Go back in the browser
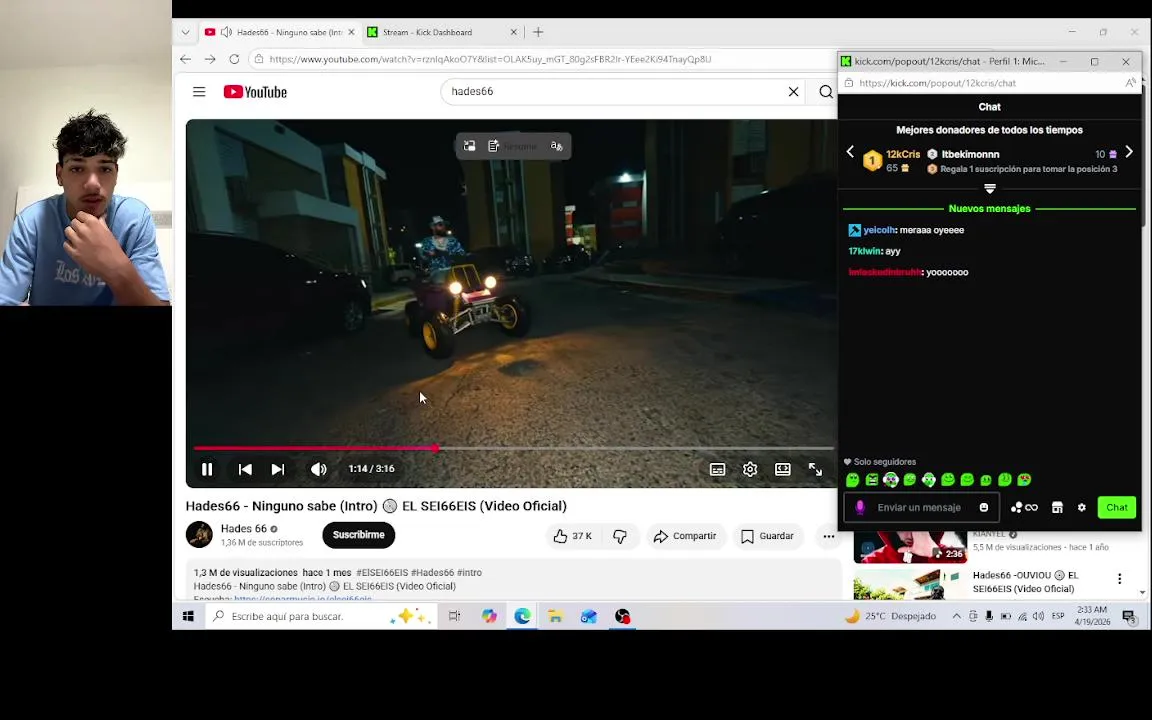 pyautogui.click(x=185, y=60)
